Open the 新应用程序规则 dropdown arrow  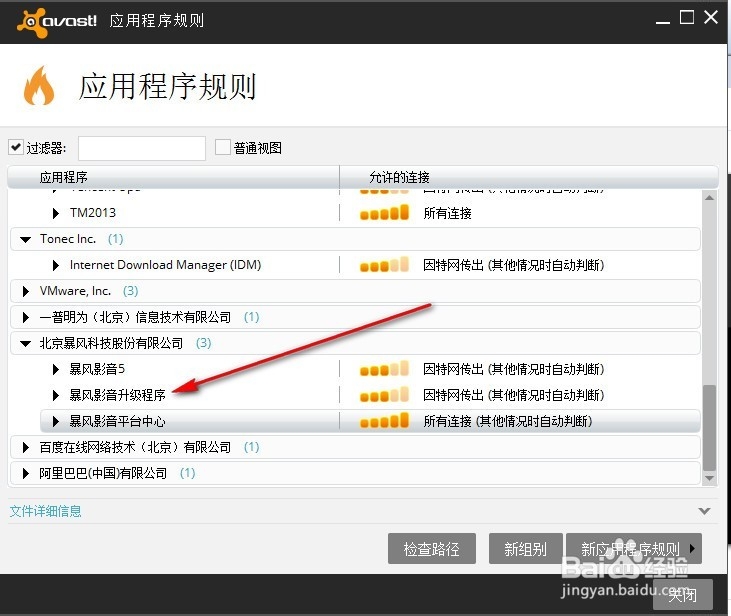[693, 549]
